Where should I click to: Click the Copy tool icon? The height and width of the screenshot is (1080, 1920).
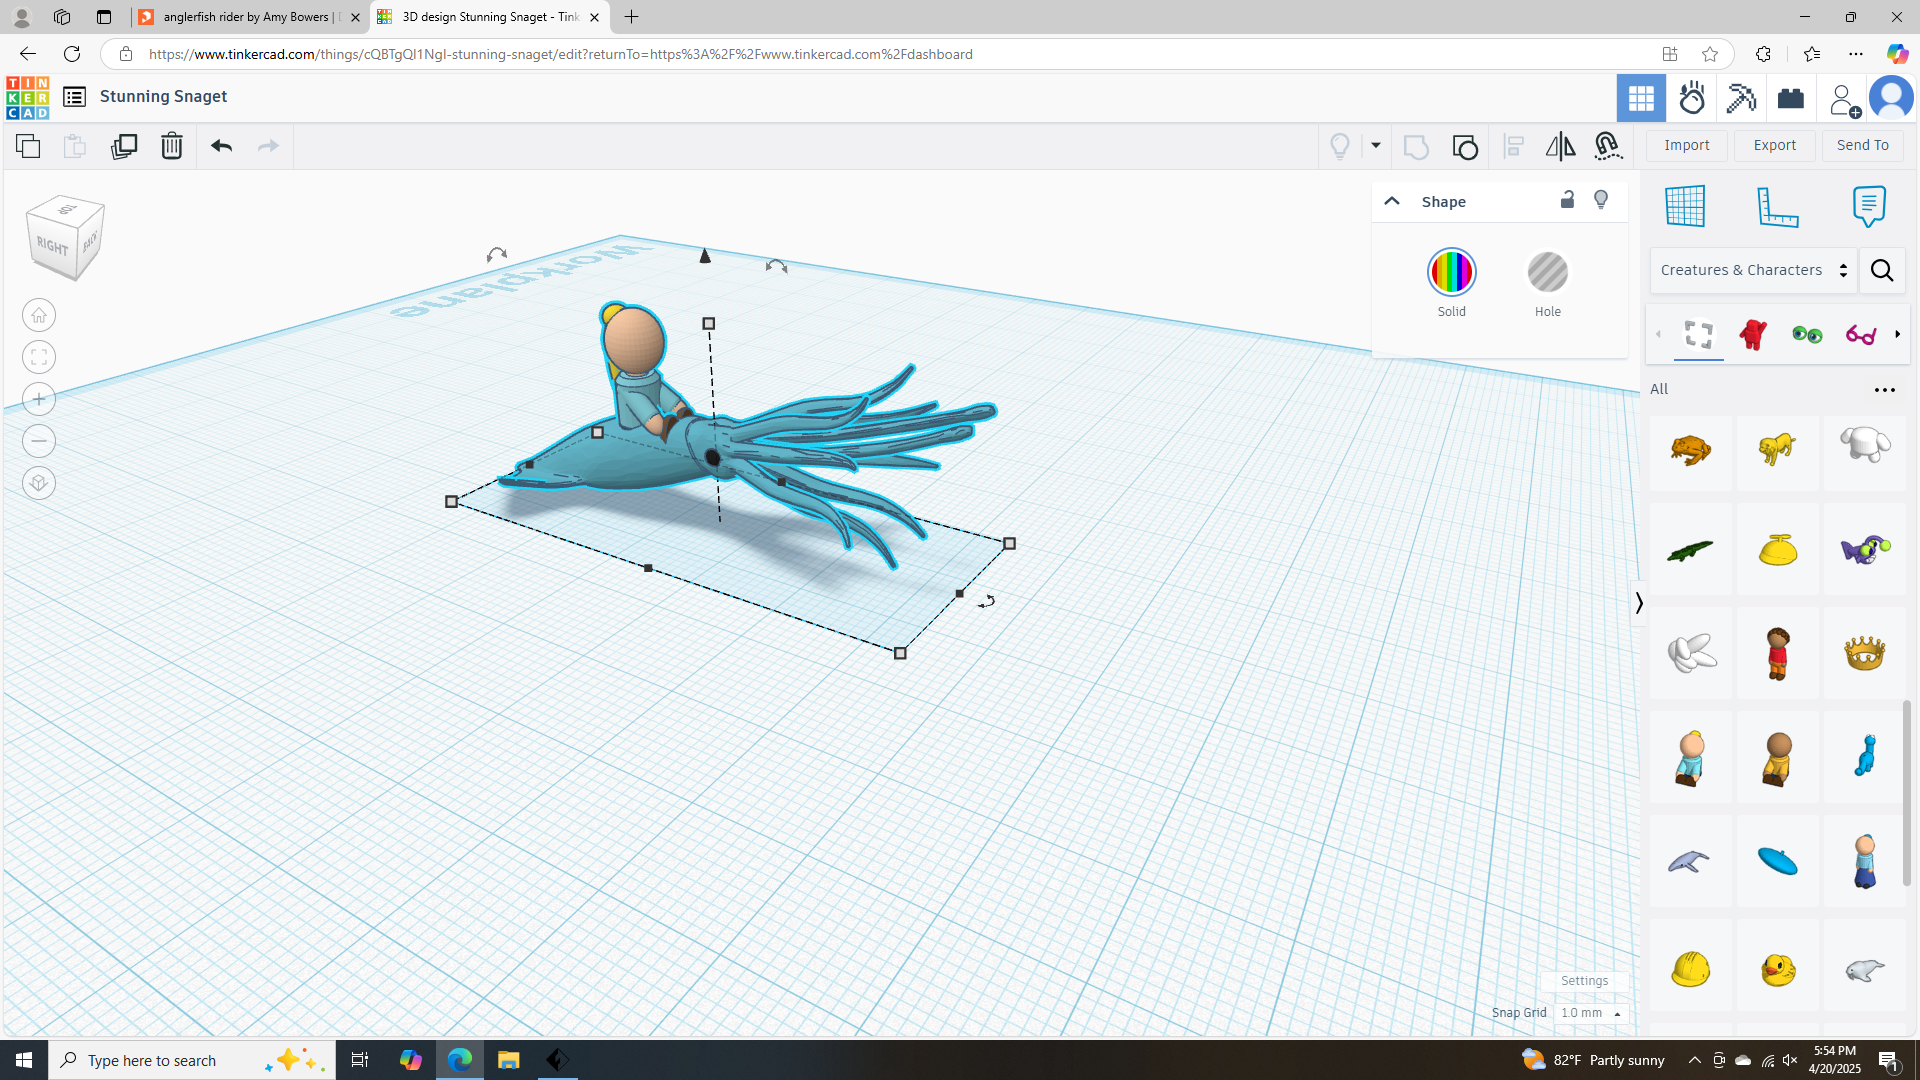point(28,146)
